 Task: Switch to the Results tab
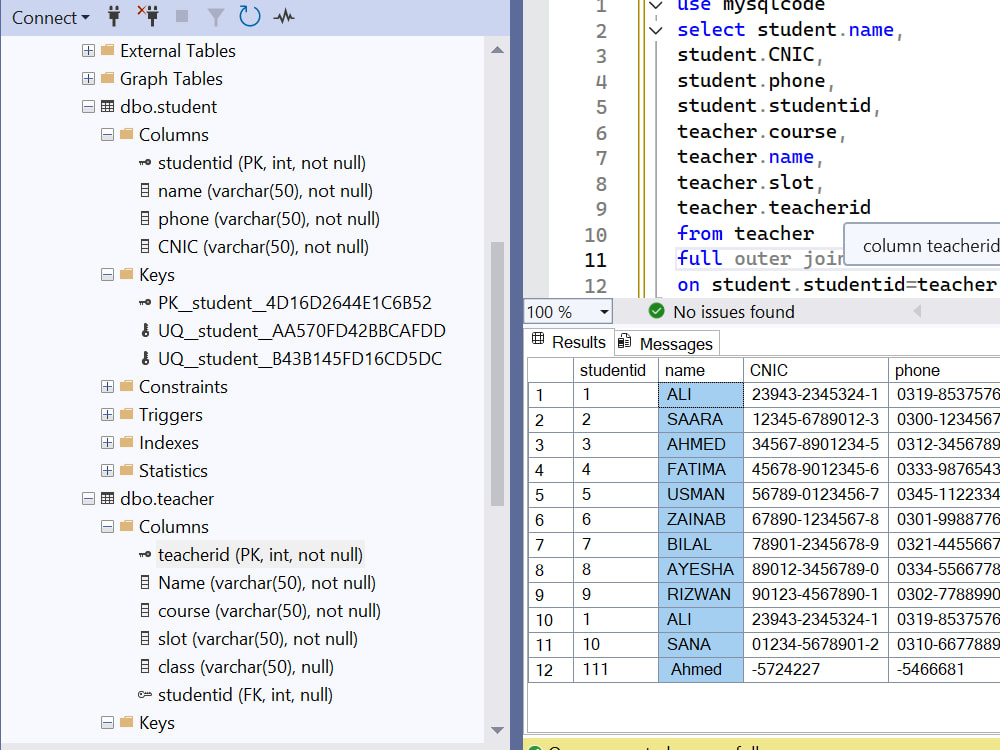pos(569,342)
